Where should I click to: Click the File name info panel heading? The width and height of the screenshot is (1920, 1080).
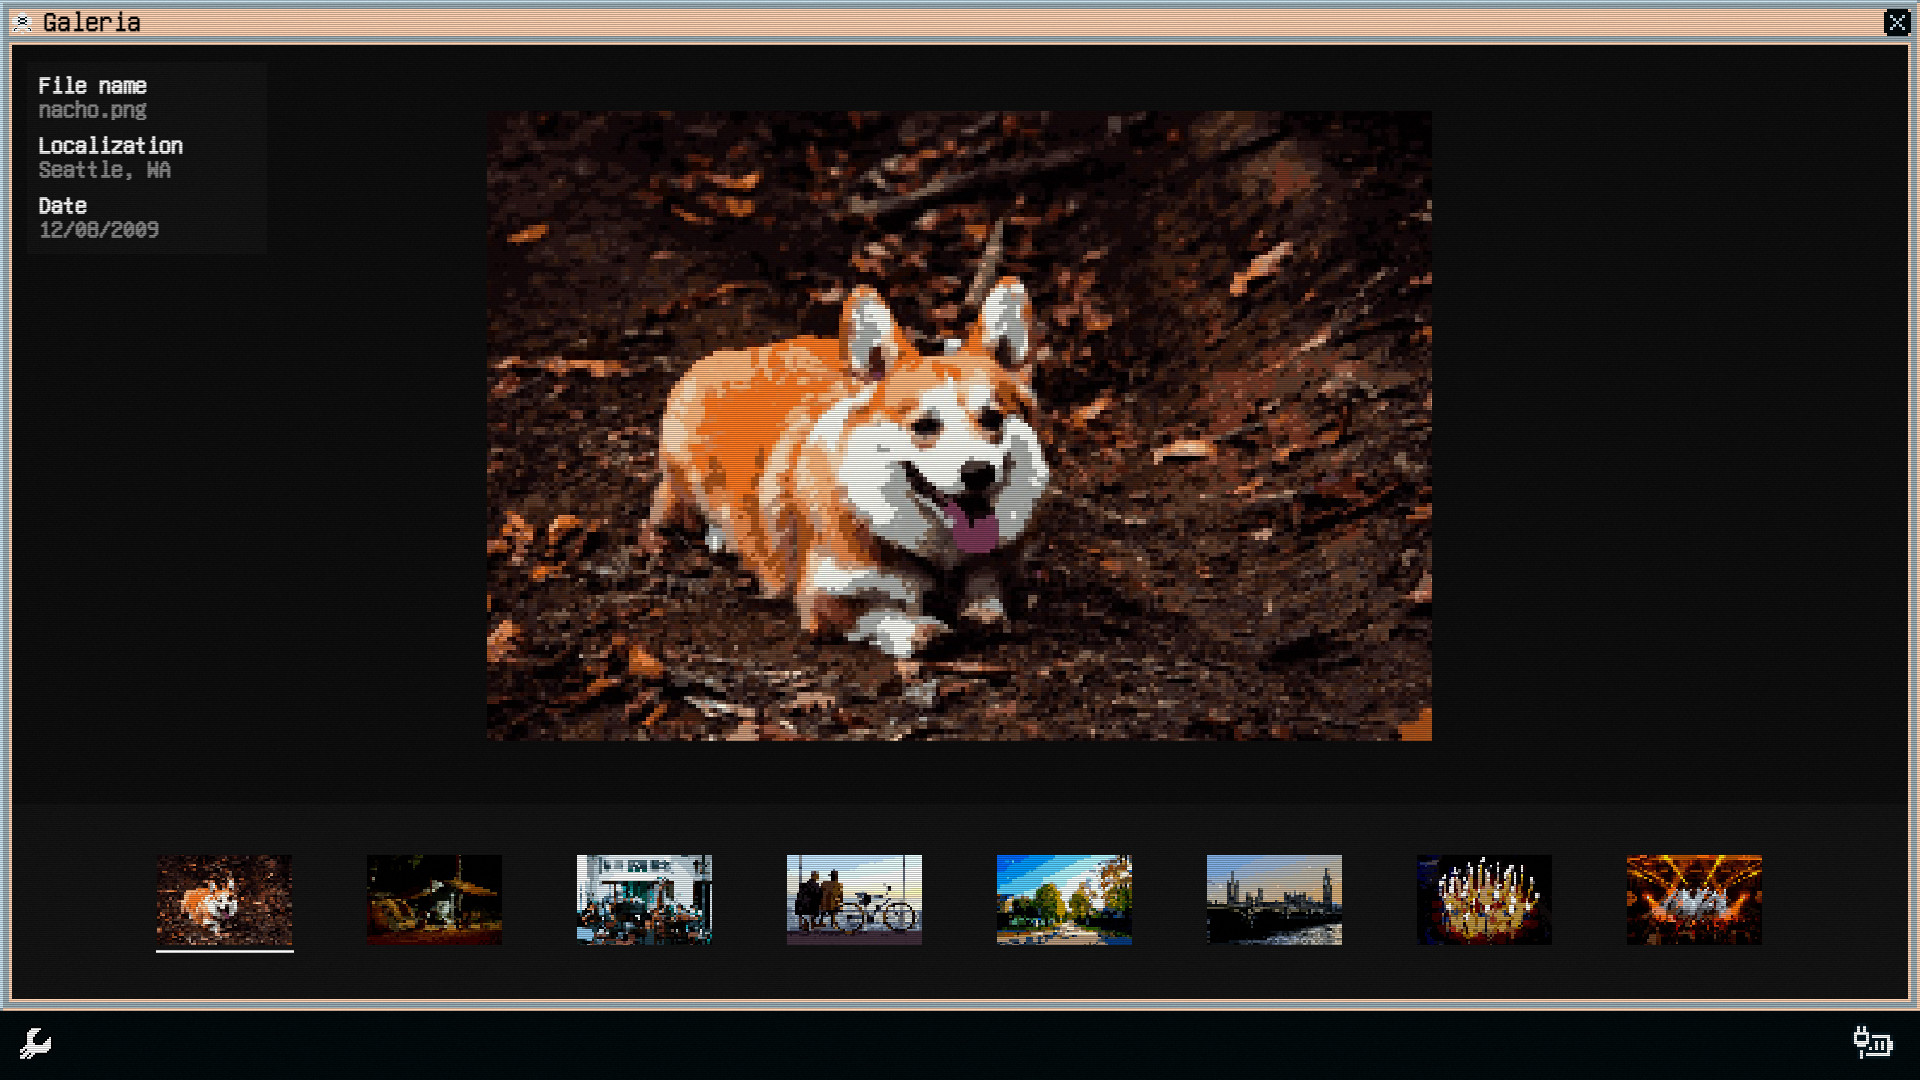[92, 86]
